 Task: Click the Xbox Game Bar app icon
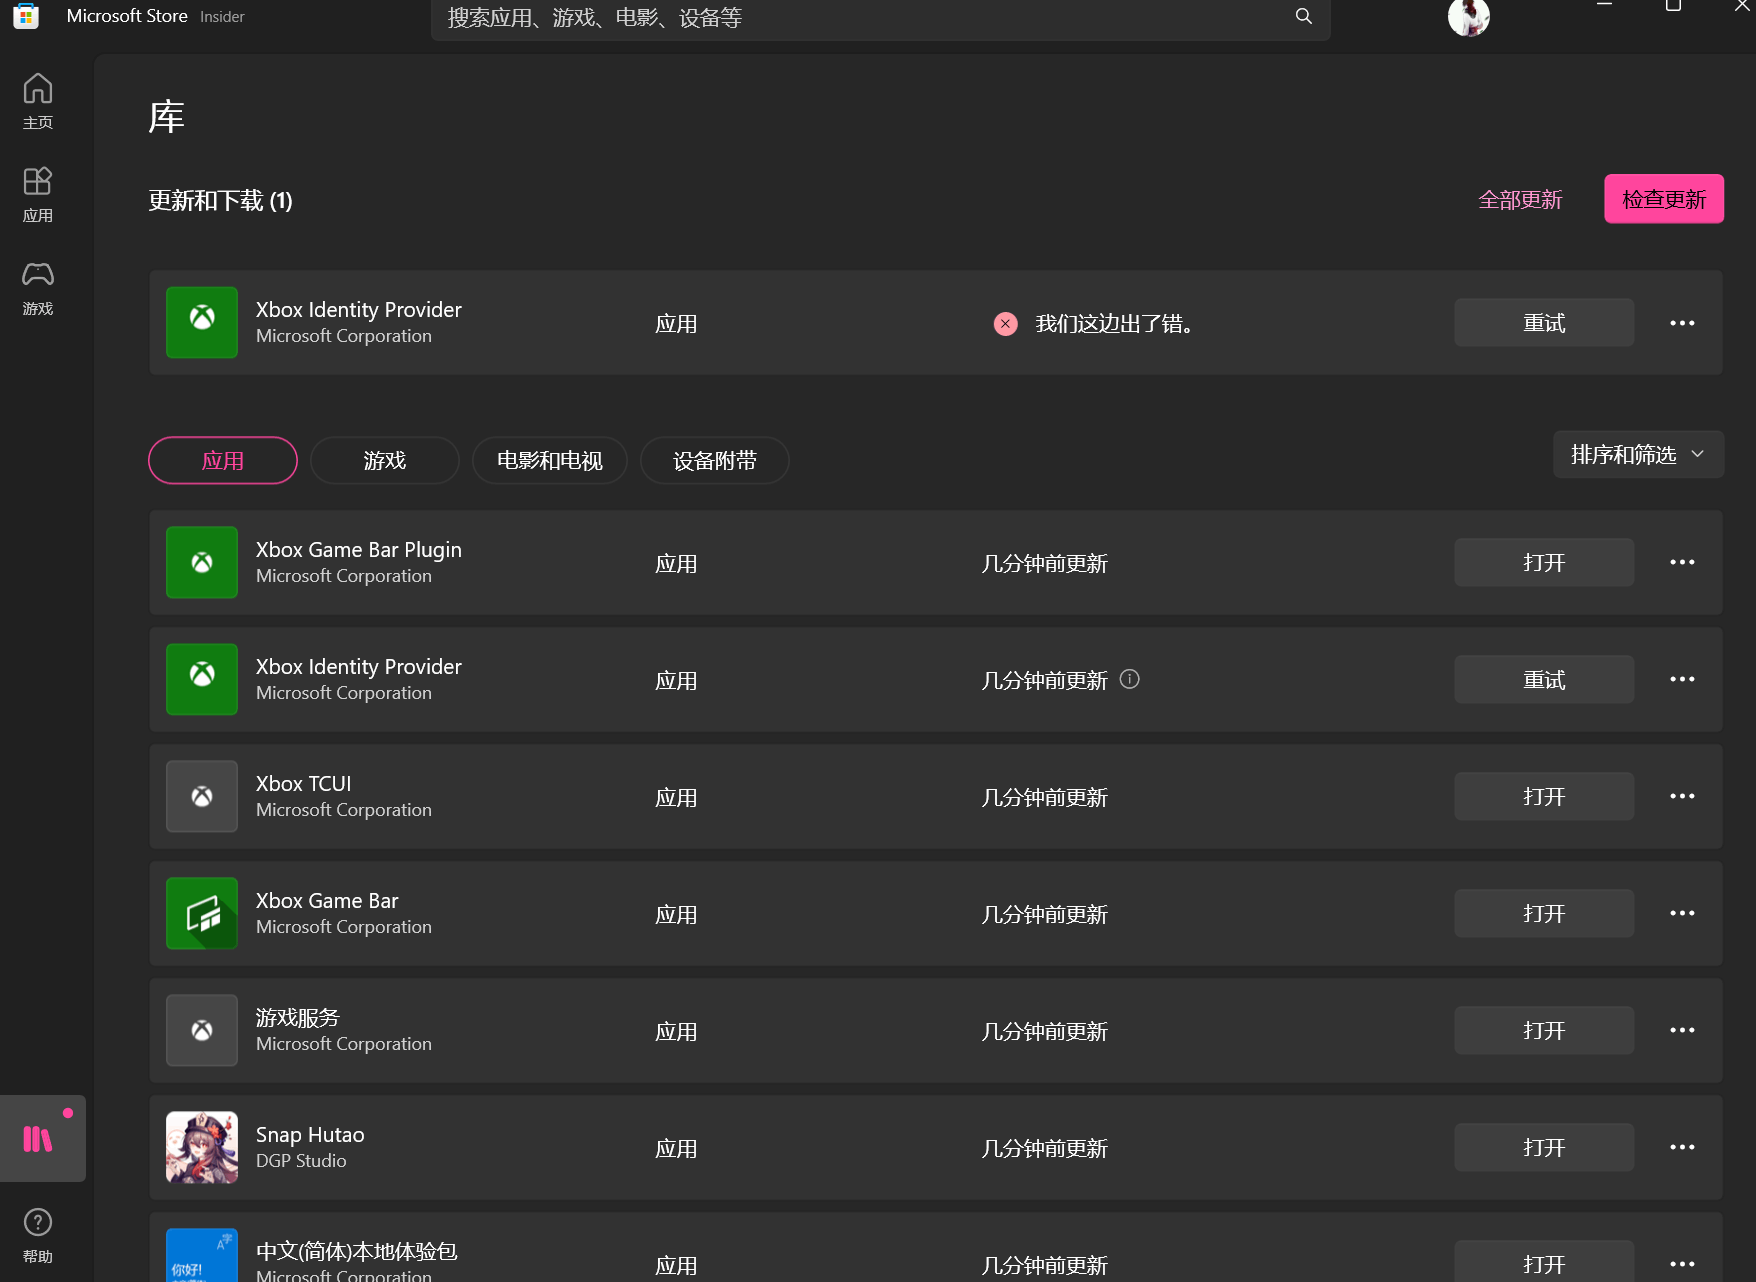[202, 913]
